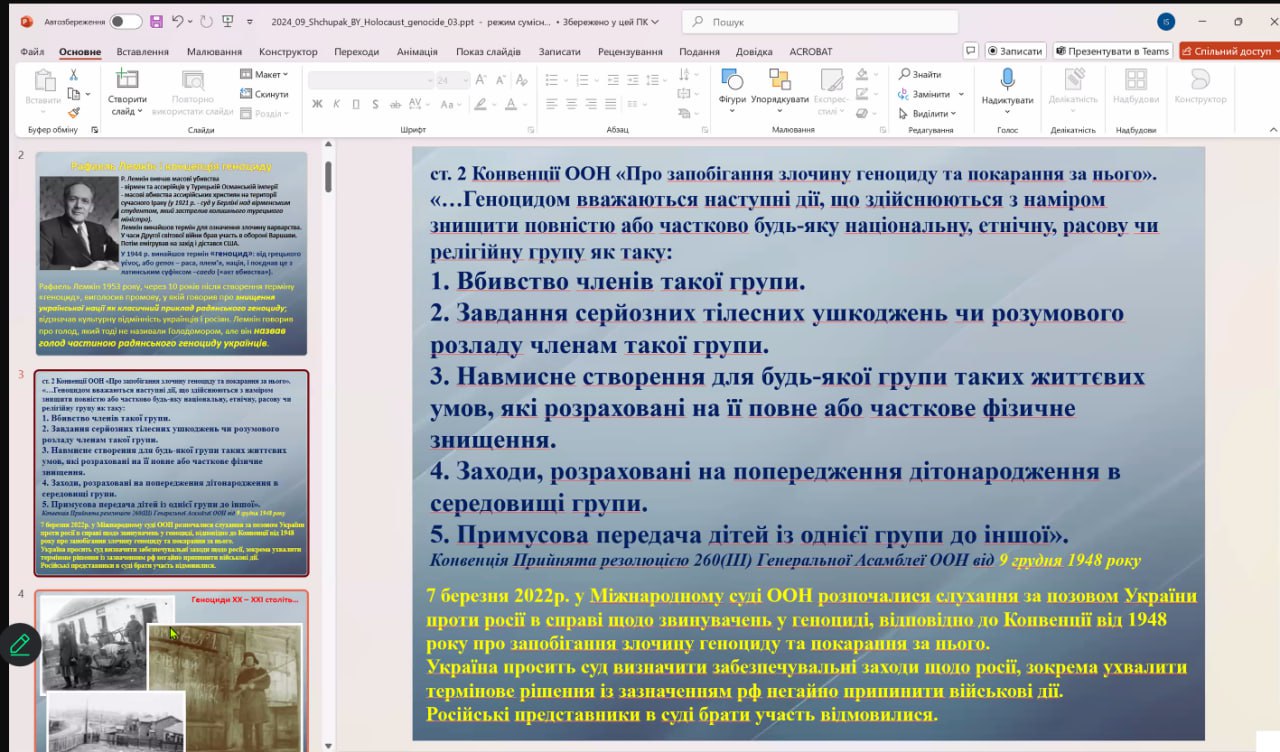
Task: Click the Спільний доступ share button
Action: point(1229,50)
